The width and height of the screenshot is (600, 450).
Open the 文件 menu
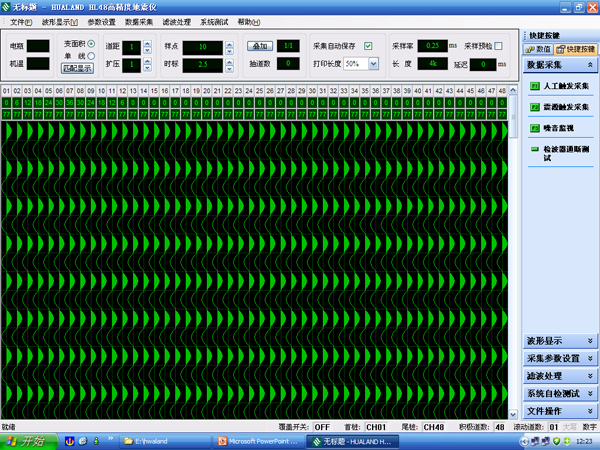tap(20, 21)
